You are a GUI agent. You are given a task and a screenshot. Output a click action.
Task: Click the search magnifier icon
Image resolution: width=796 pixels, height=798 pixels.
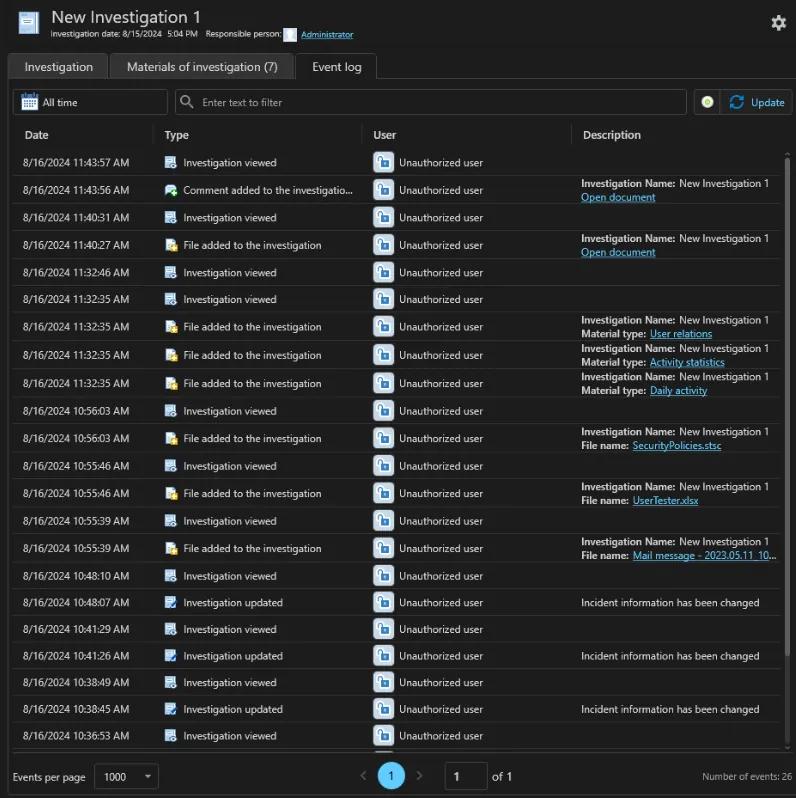point(187,102)
